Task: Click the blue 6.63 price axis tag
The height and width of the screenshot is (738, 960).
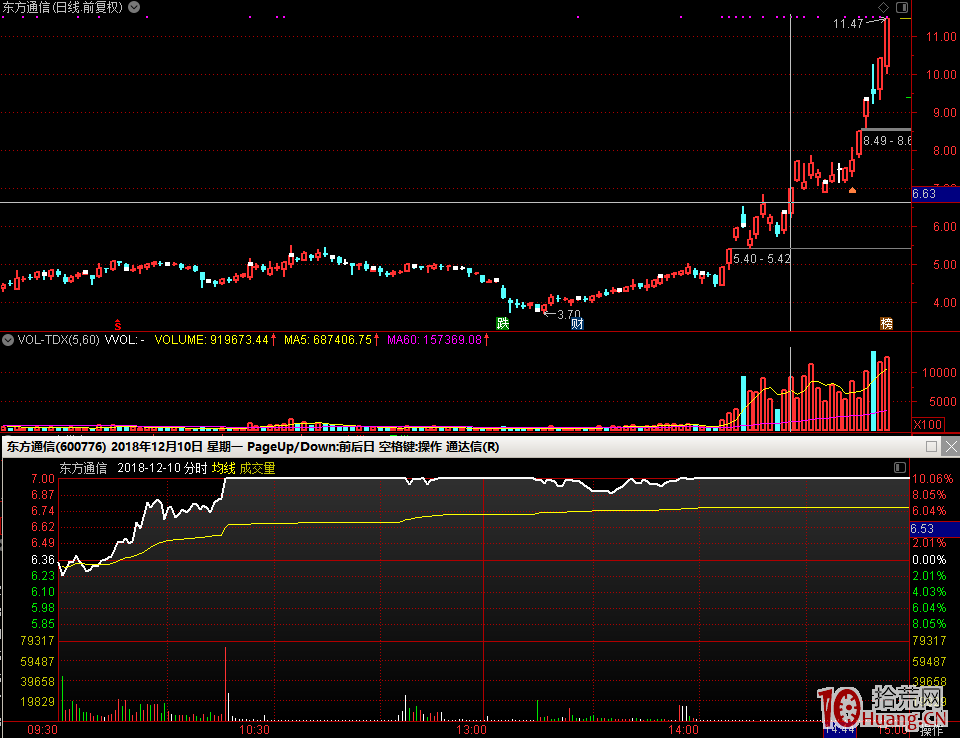Action: [936, 194]
